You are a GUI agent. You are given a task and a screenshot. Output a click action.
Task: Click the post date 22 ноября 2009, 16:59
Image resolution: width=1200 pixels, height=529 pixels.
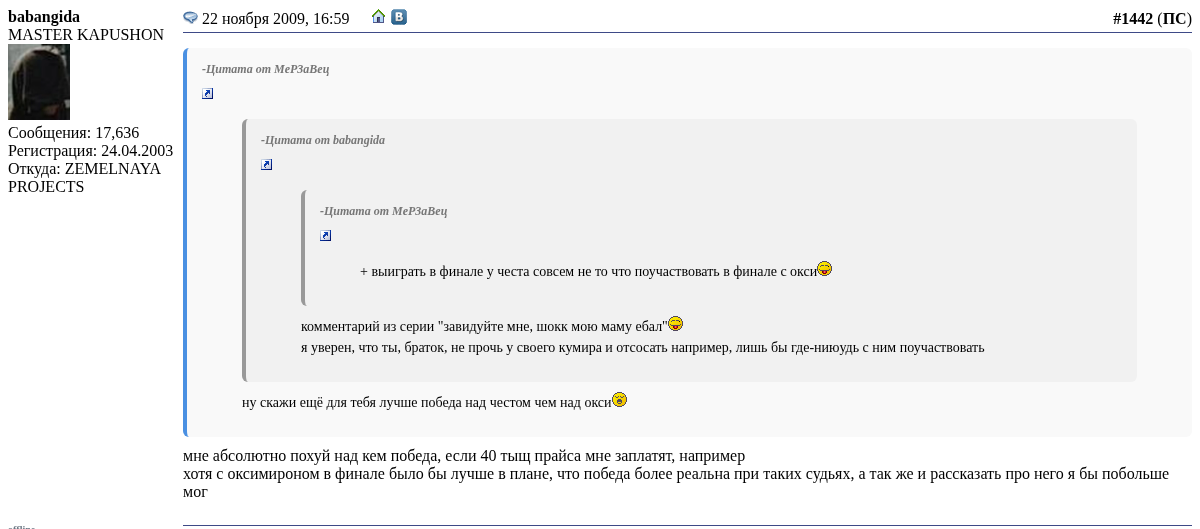[275, 19]
